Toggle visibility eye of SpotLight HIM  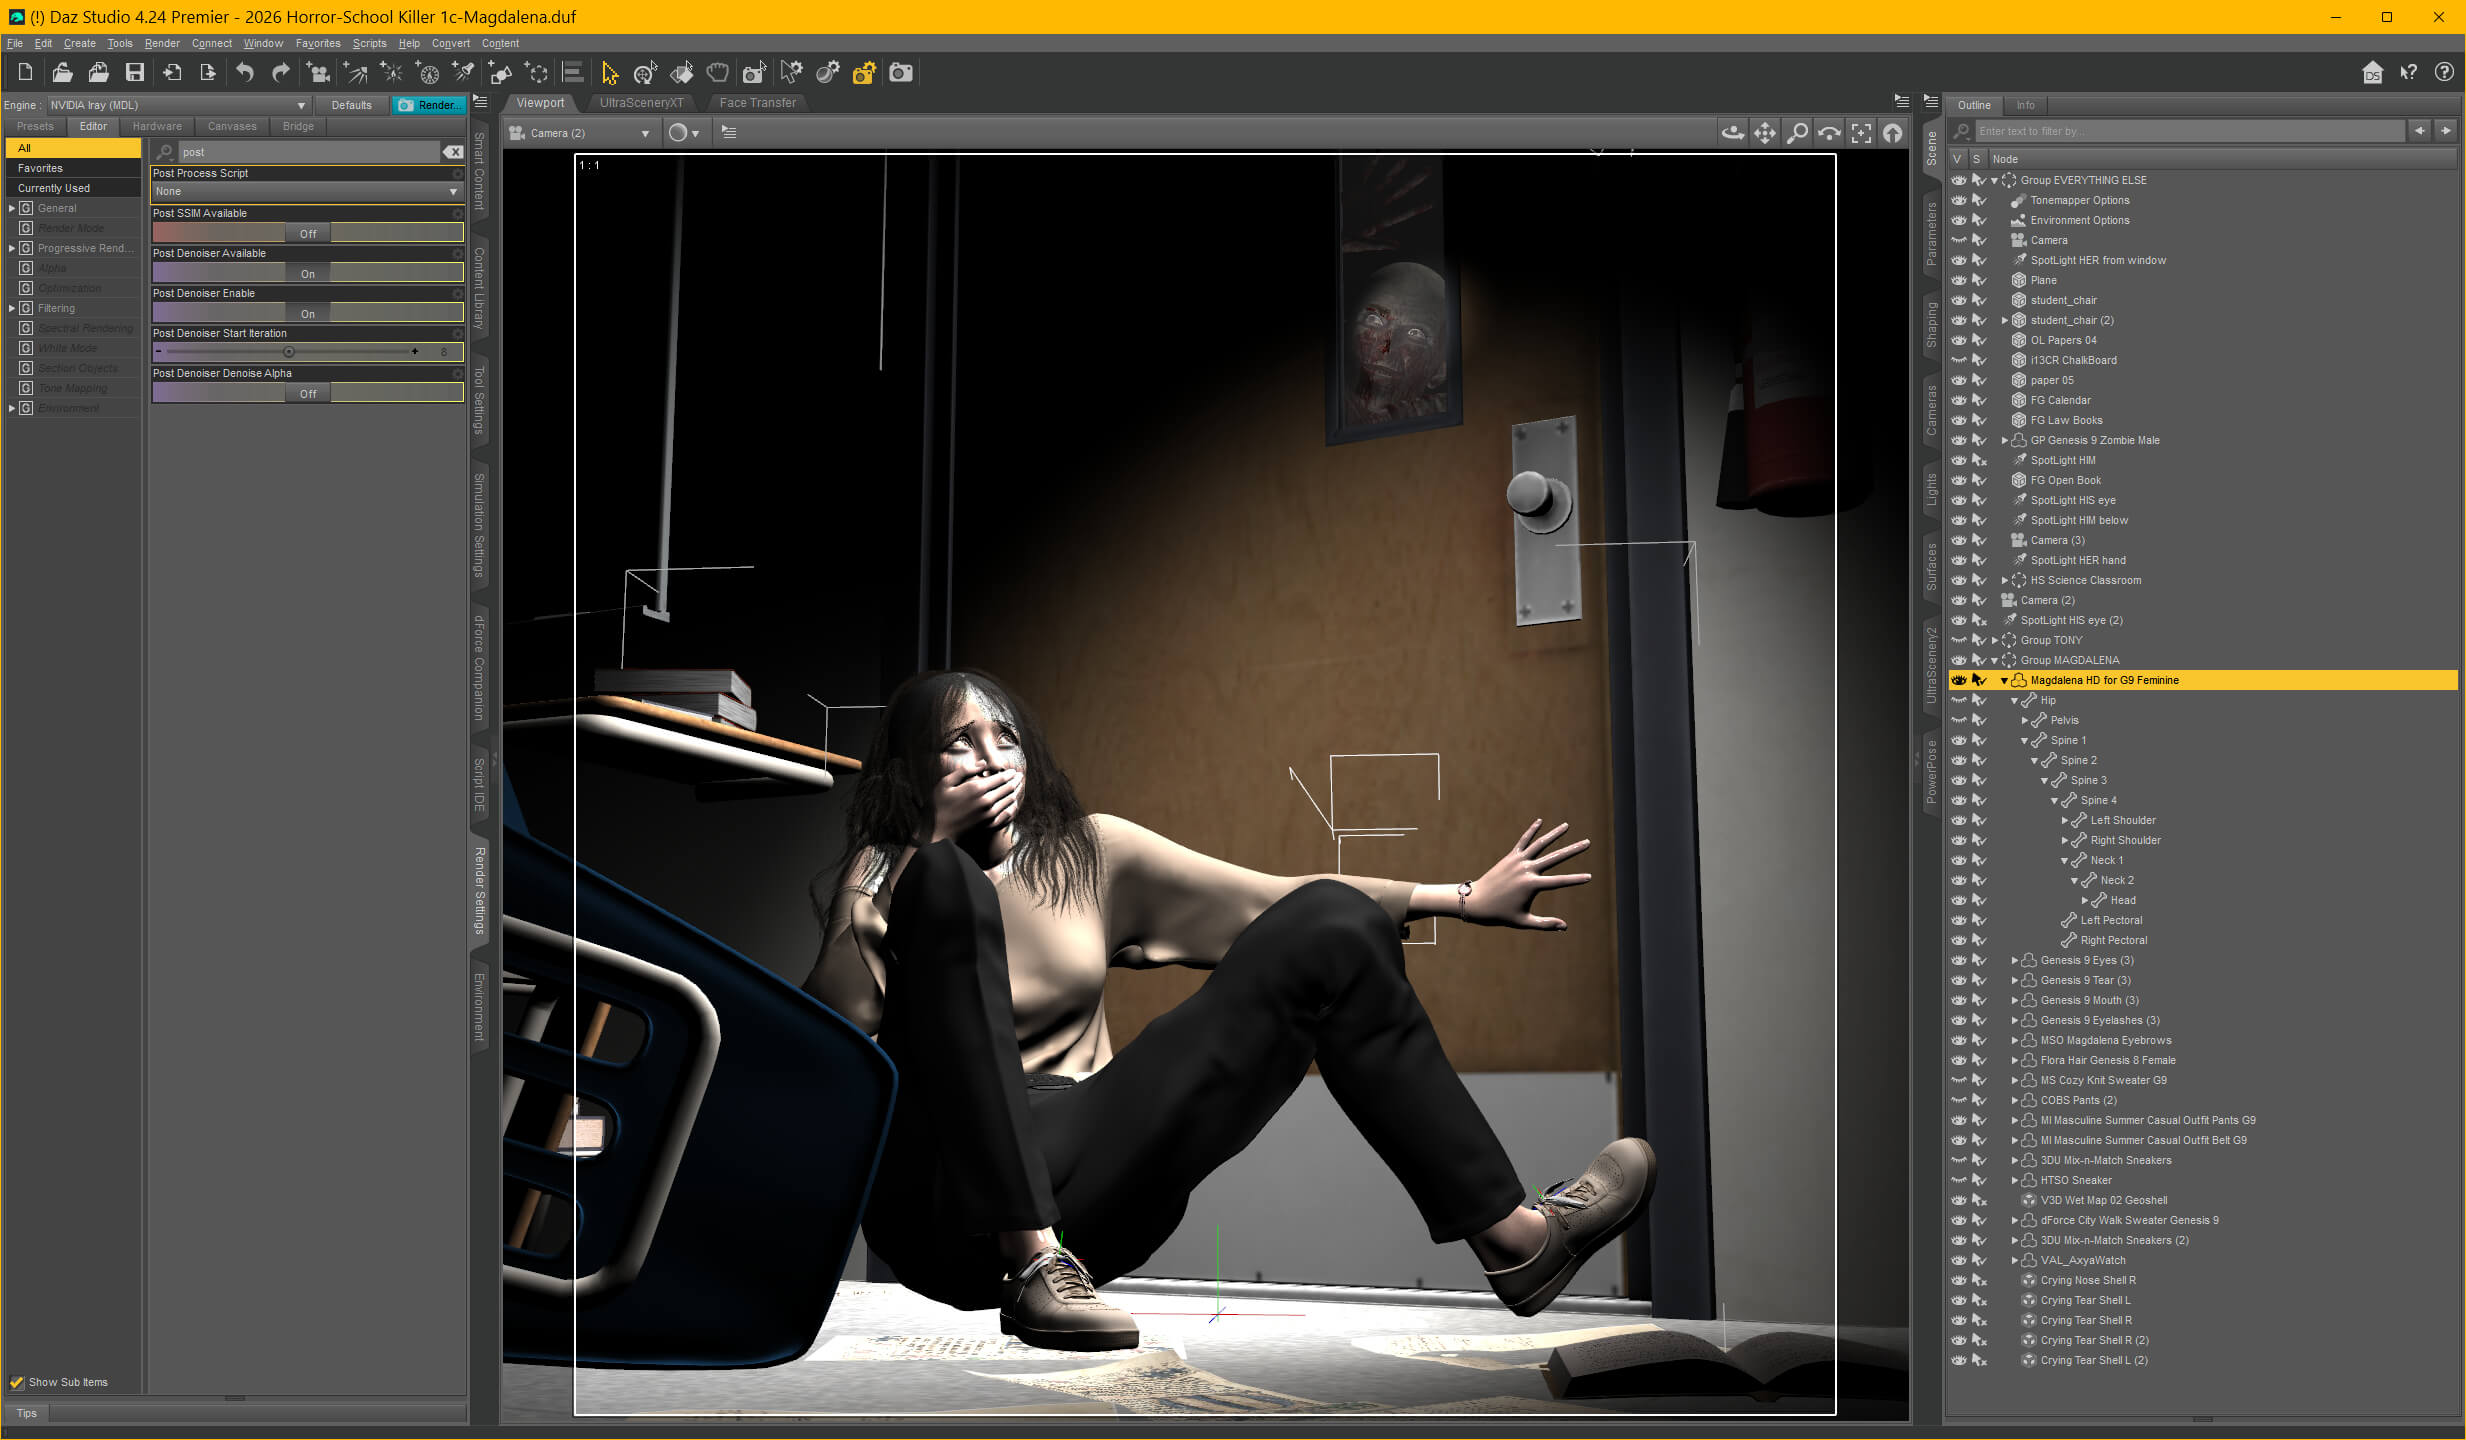[x=1959, y=460]
